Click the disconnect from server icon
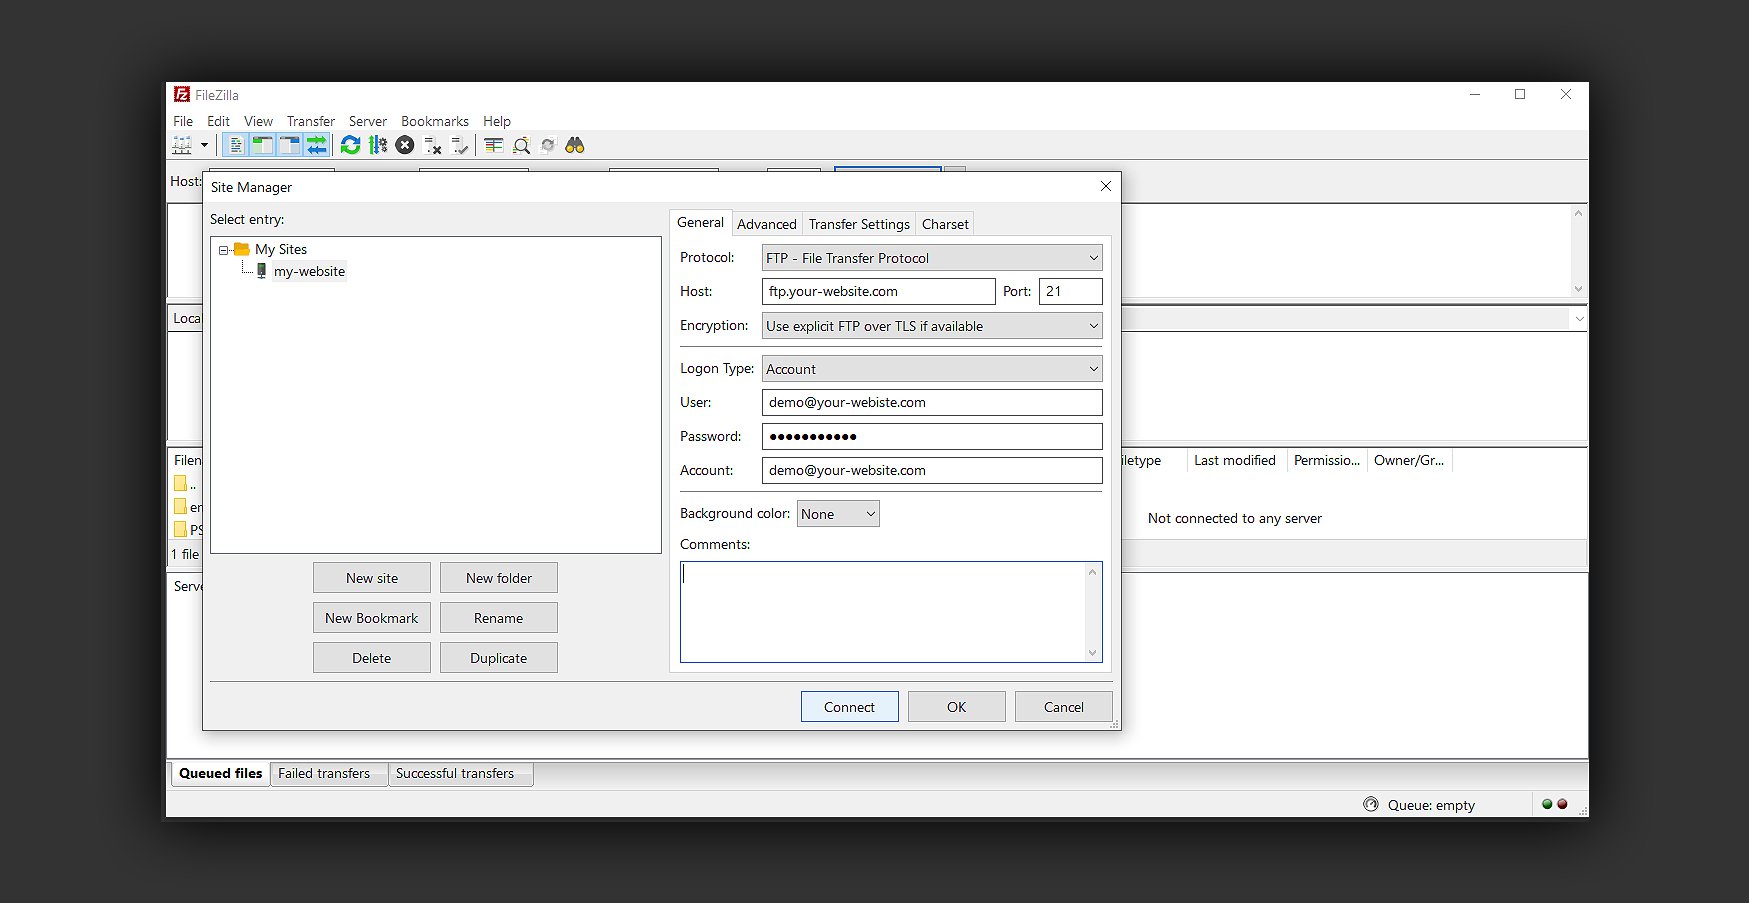This screenshot has width=1749, height=903. [432, 145]
